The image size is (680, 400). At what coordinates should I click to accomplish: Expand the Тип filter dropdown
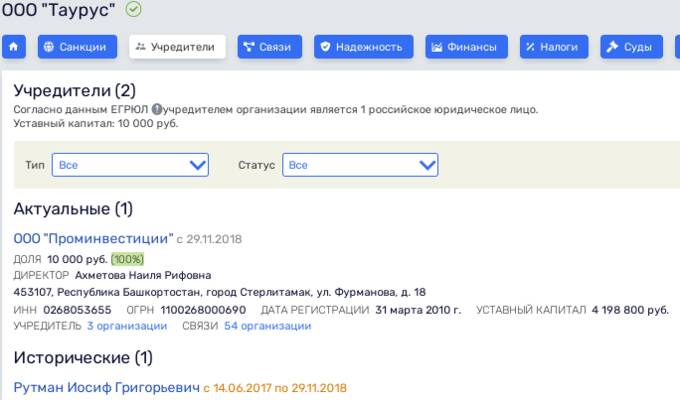pos(130,165)
